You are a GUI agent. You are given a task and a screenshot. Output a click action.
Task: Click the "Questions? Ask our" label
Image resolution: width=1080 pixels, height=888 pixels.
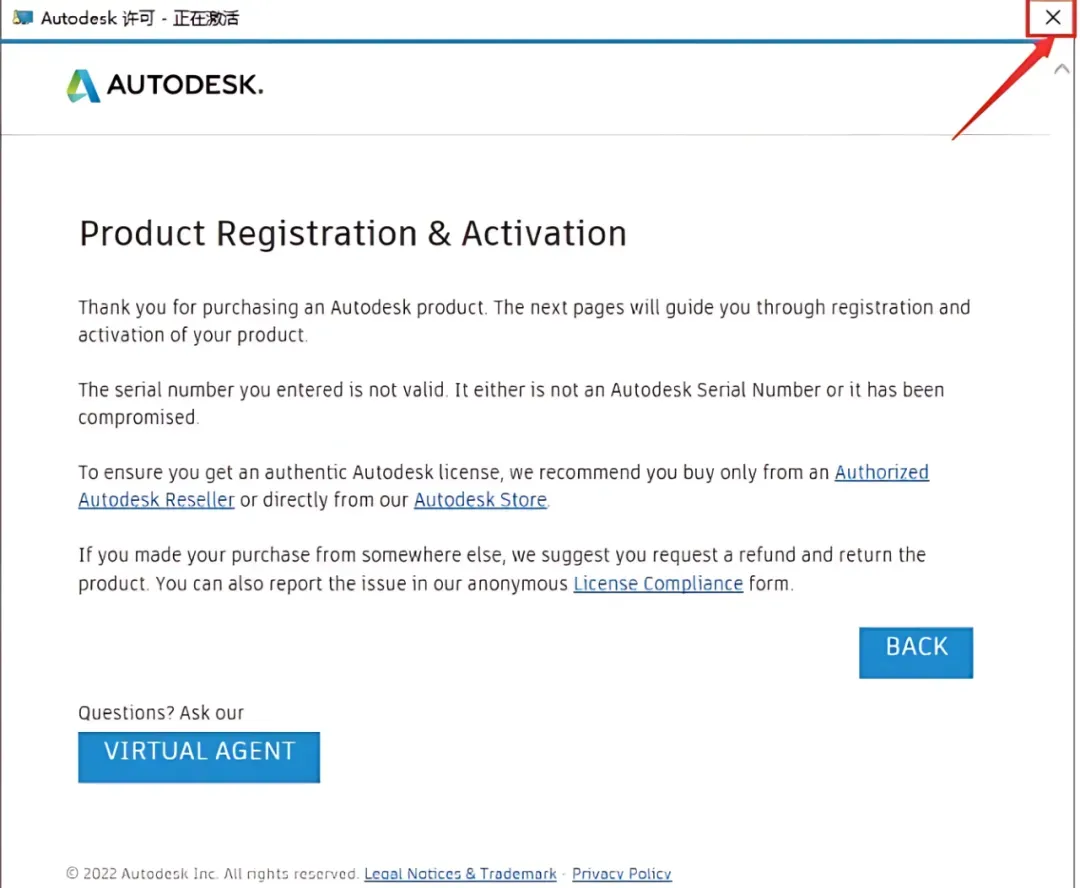click(x=161, y=713)
